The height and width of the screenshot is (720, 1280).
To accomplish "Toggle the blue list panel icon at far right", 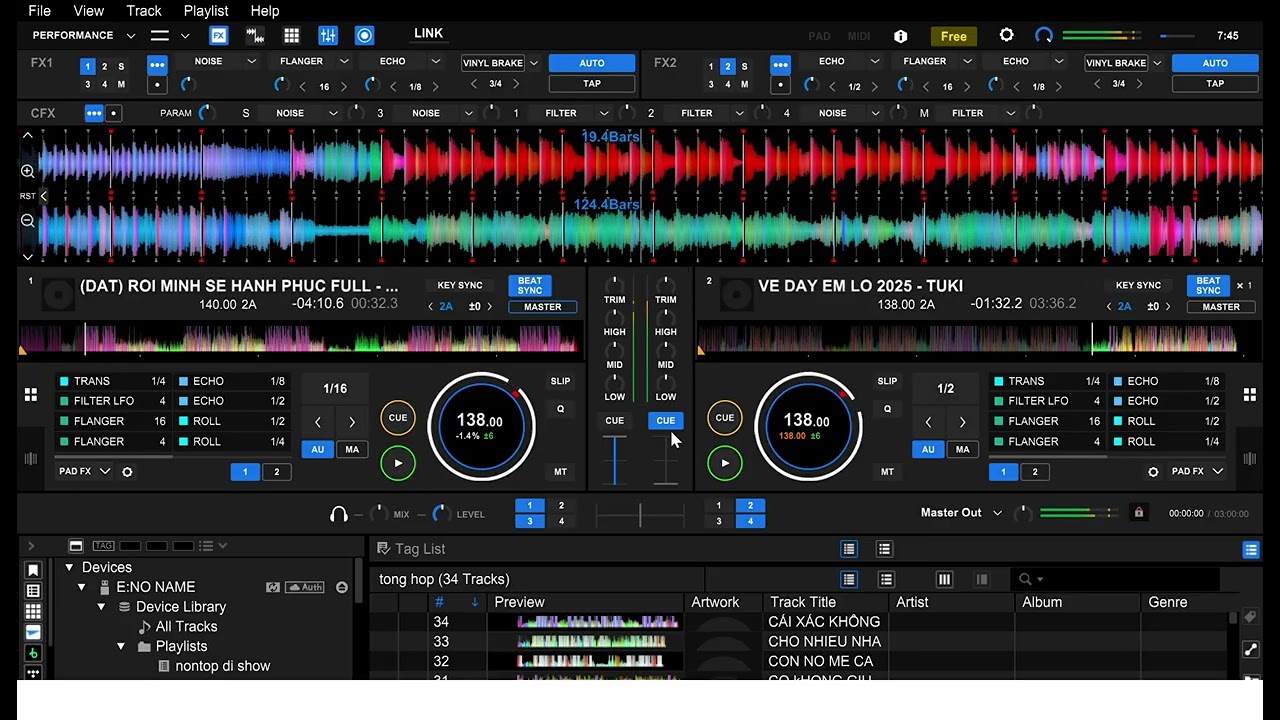I will click(x=1251, y=549).
